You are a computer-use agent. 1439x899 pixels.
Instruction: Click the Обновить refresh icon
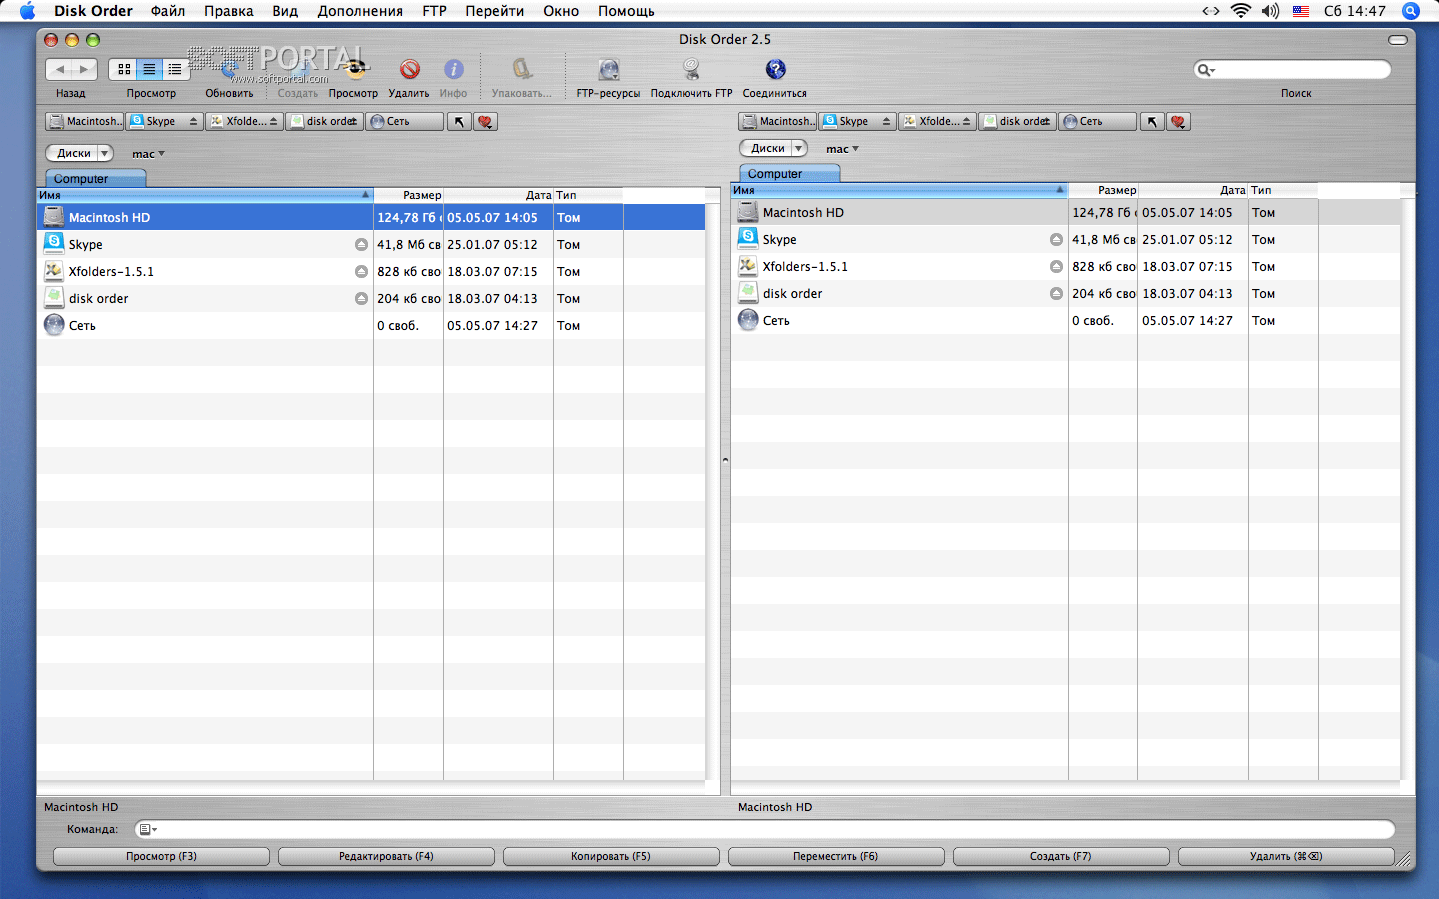point(229,69)
